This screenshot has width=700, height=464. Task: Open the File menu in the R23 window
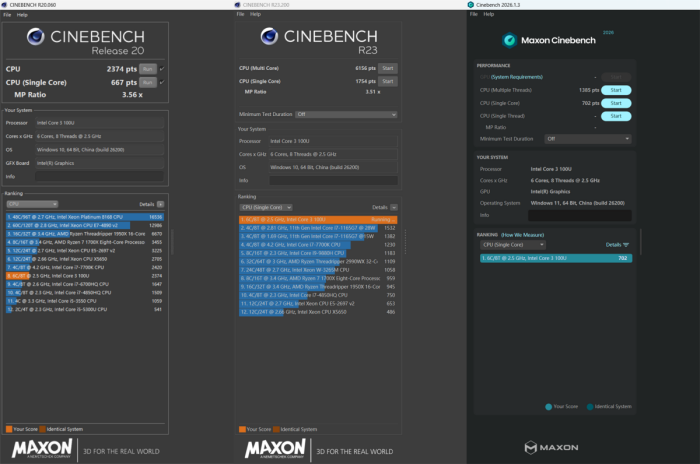pos(241,14)
